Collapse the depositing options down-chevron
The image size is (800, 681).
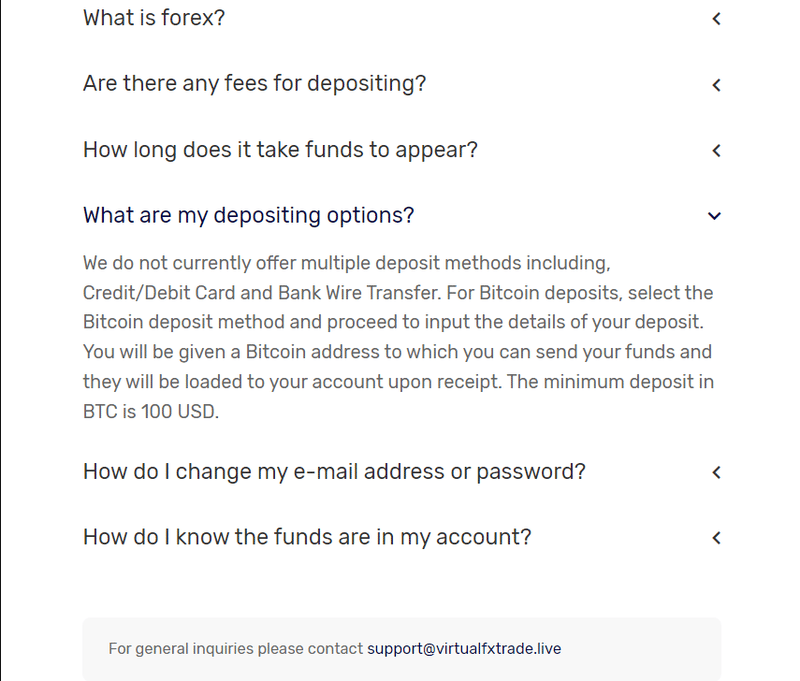[714, 216]
